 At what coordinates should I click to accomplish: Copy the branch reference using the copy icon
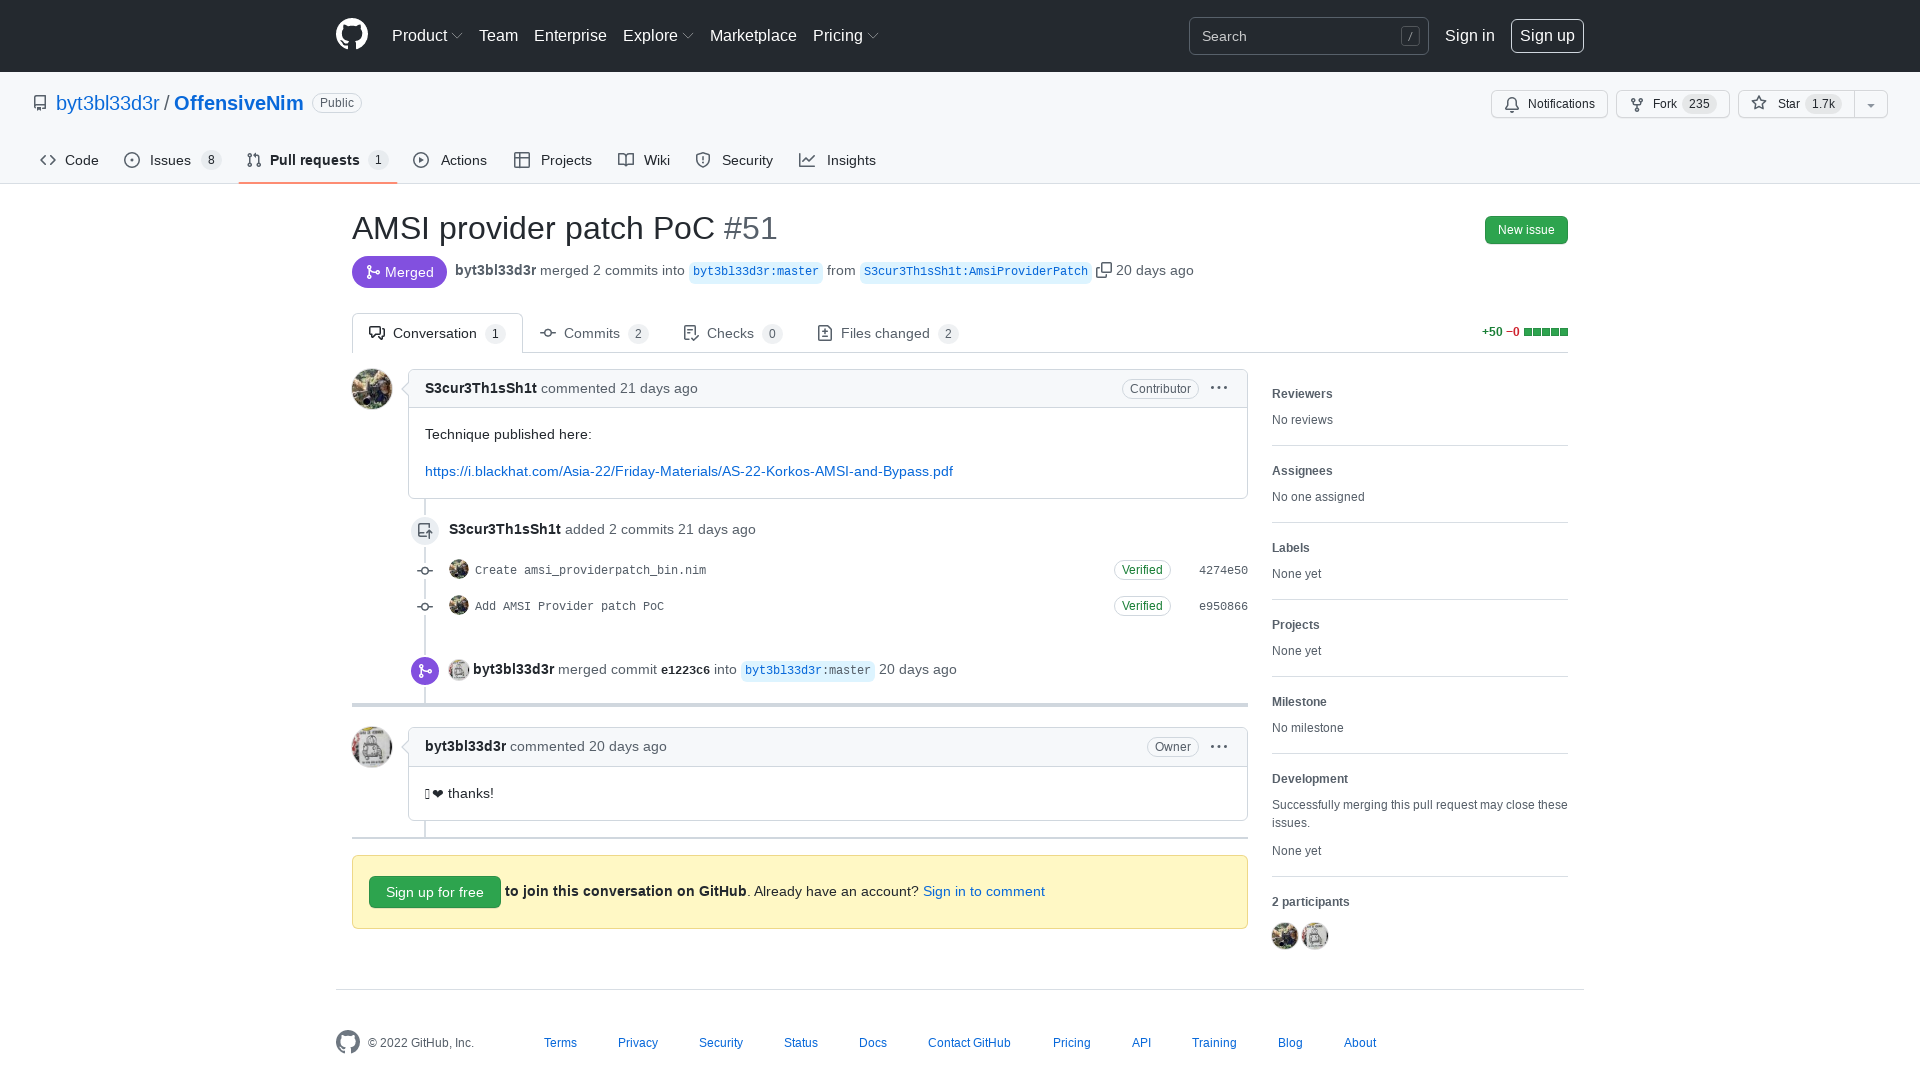click(1104, 270)
